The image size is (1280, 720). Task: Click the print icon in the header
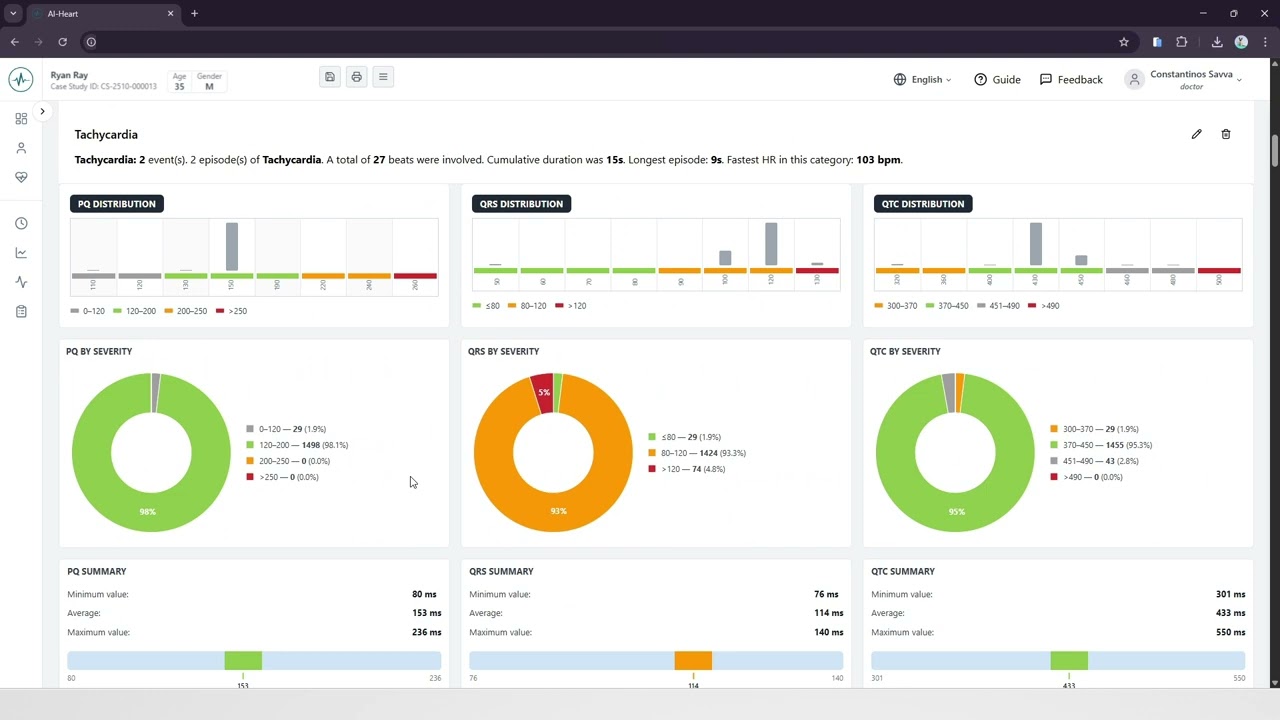point(356,77)
